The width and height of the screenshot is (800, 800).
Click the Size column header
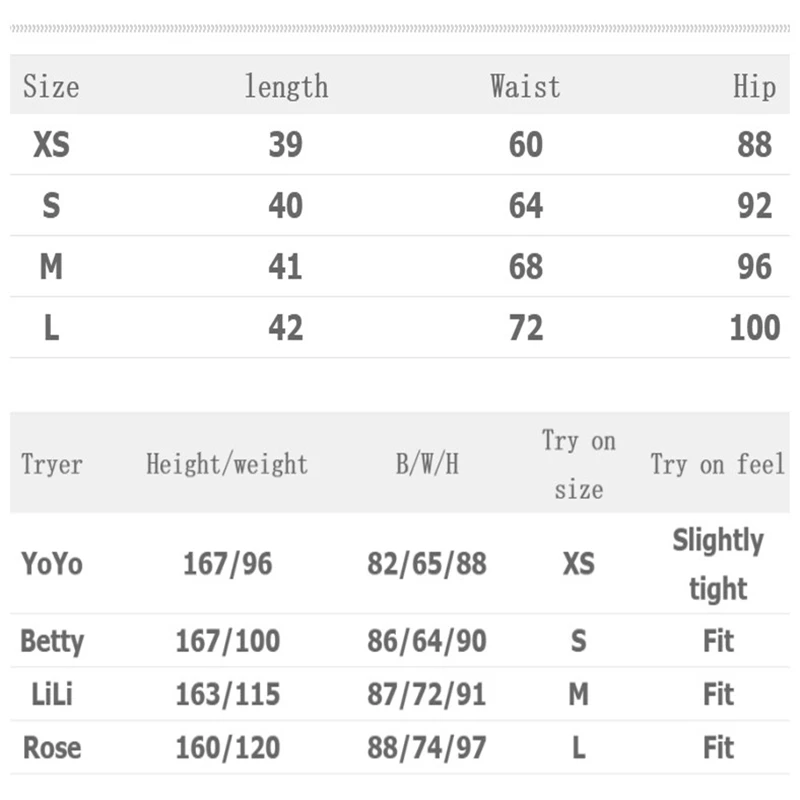51,87
